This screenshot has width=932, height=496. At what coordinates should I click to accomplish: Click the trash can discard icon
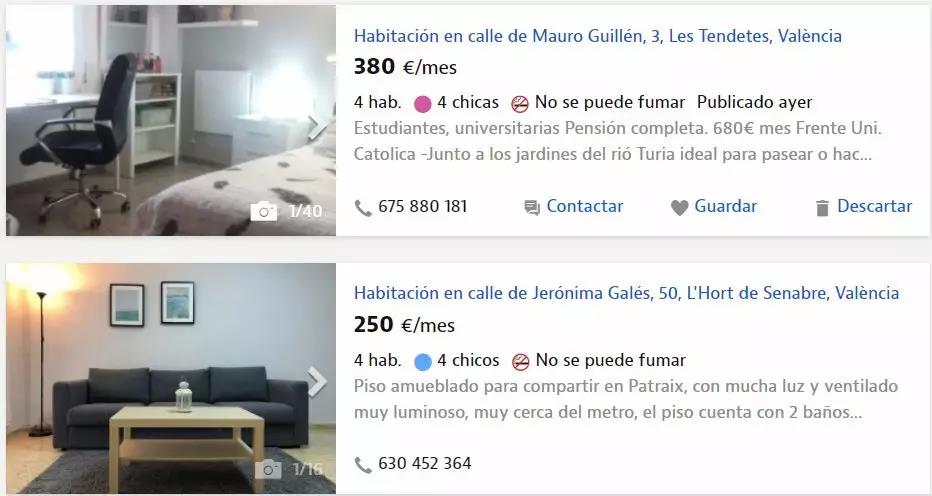pyautogui.click(x=822, y=208)
